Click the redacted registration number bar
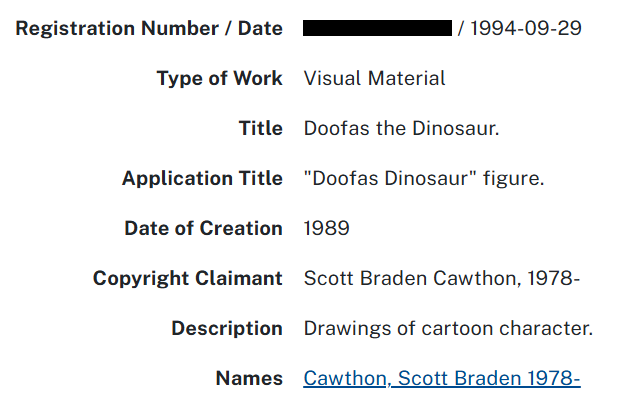This screenshot has width=630, height=414. (x=377, y=28)
